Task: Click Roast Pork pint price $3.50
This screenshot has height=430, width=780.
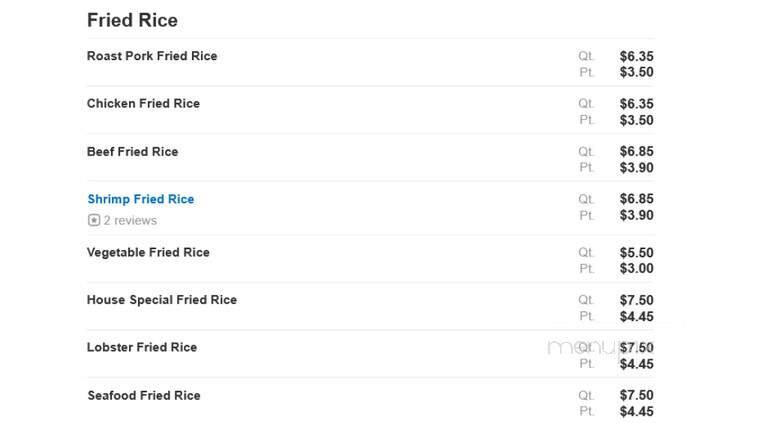Action: pyautogui.click(x=636, y=72)
